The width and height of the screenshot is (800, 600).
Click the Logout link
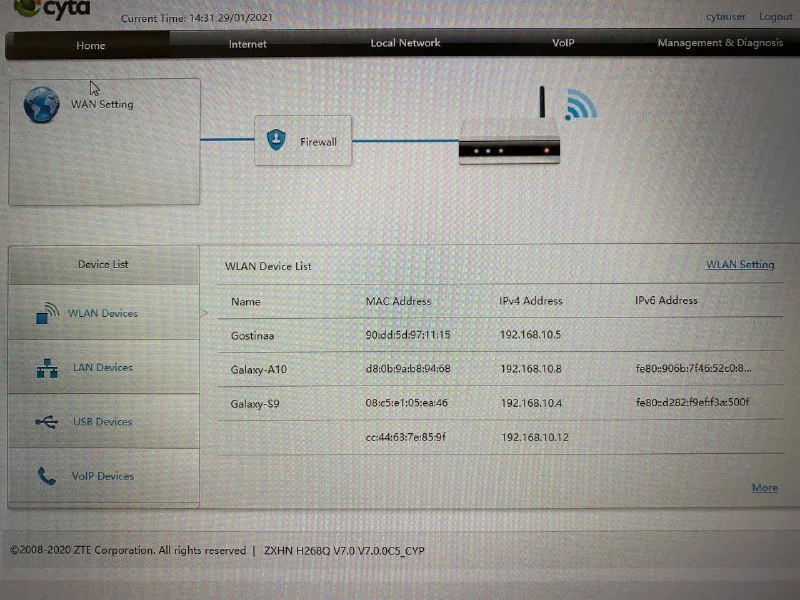coord(775,17)
